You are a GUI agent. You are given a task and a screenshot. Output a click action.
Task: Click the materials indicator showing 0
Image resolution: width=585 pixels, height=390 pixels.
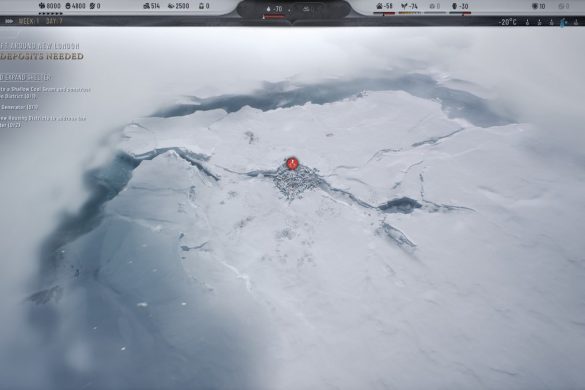(x=435, y=6)
